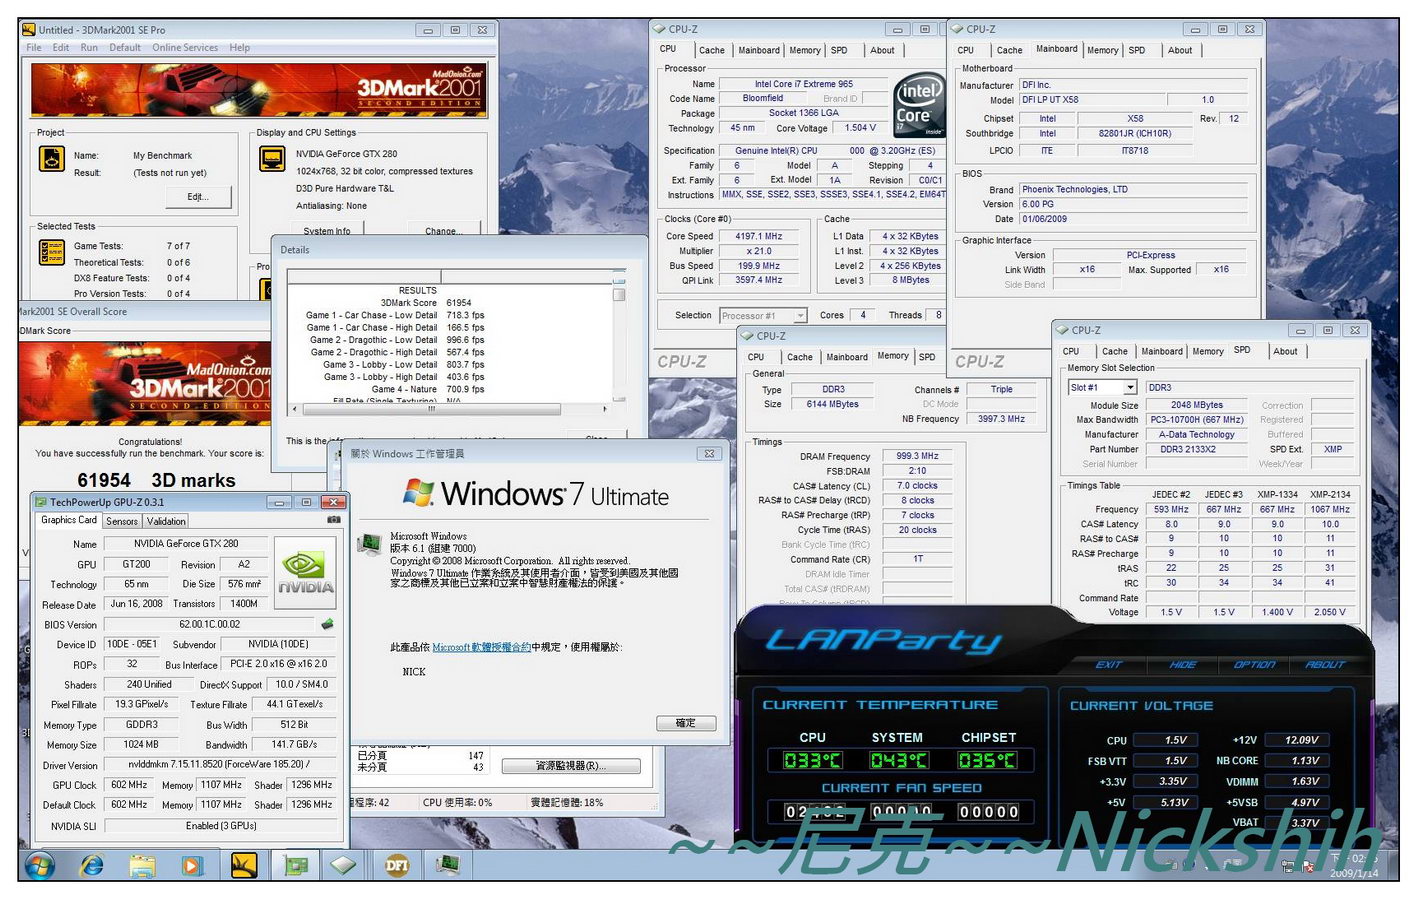1418x900 pixels.
Task: Switch to 3DMark2001 taskbar icon
Action: (245, 865)
